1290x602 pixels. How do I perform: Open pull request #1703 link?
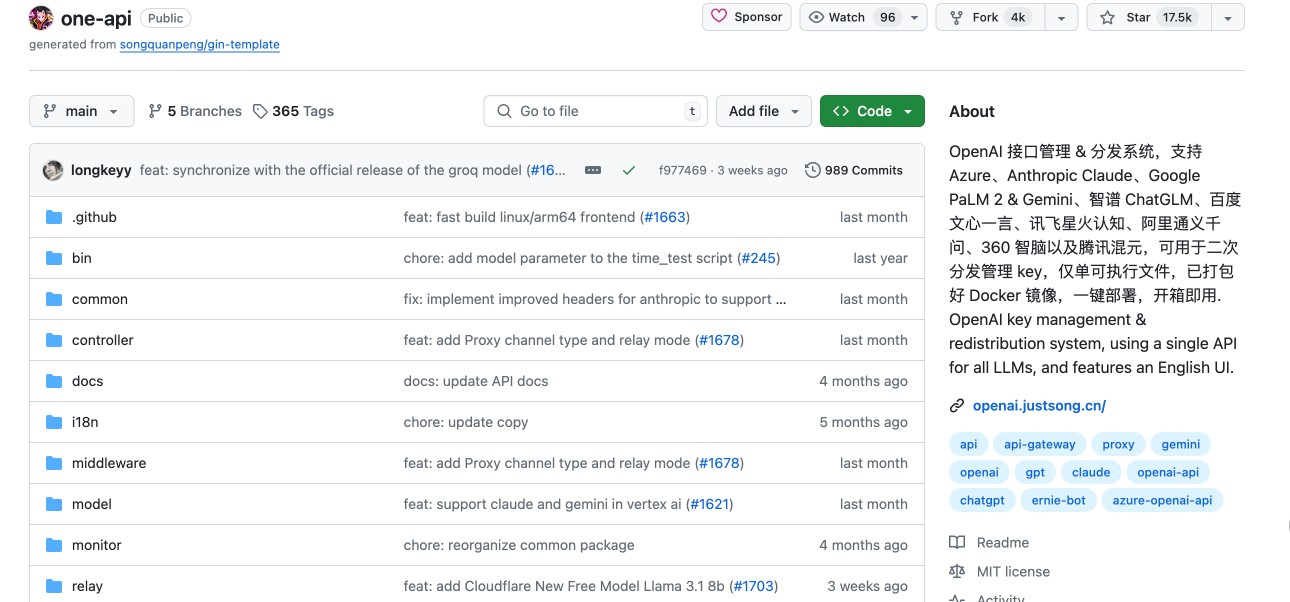pos(754,586)
